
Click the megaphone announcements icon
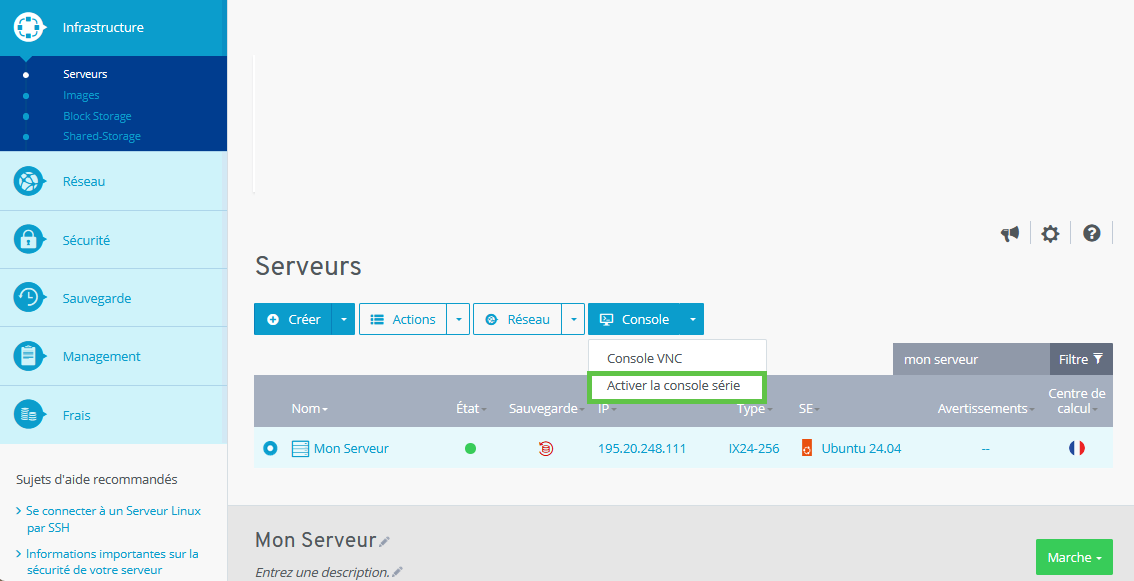(1010, 233)
